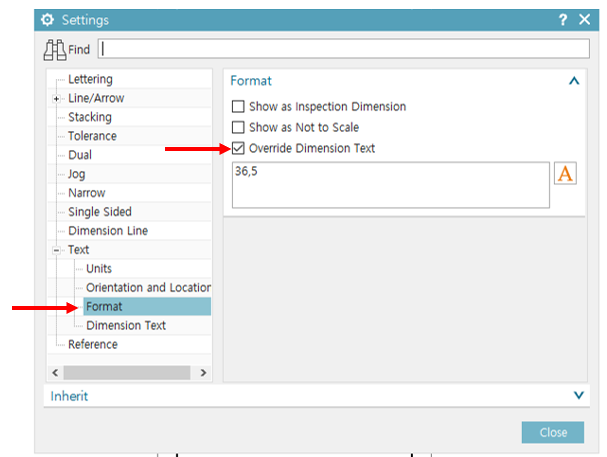
Task: Click the override text box containing 36,5
Action: [390, 185]
